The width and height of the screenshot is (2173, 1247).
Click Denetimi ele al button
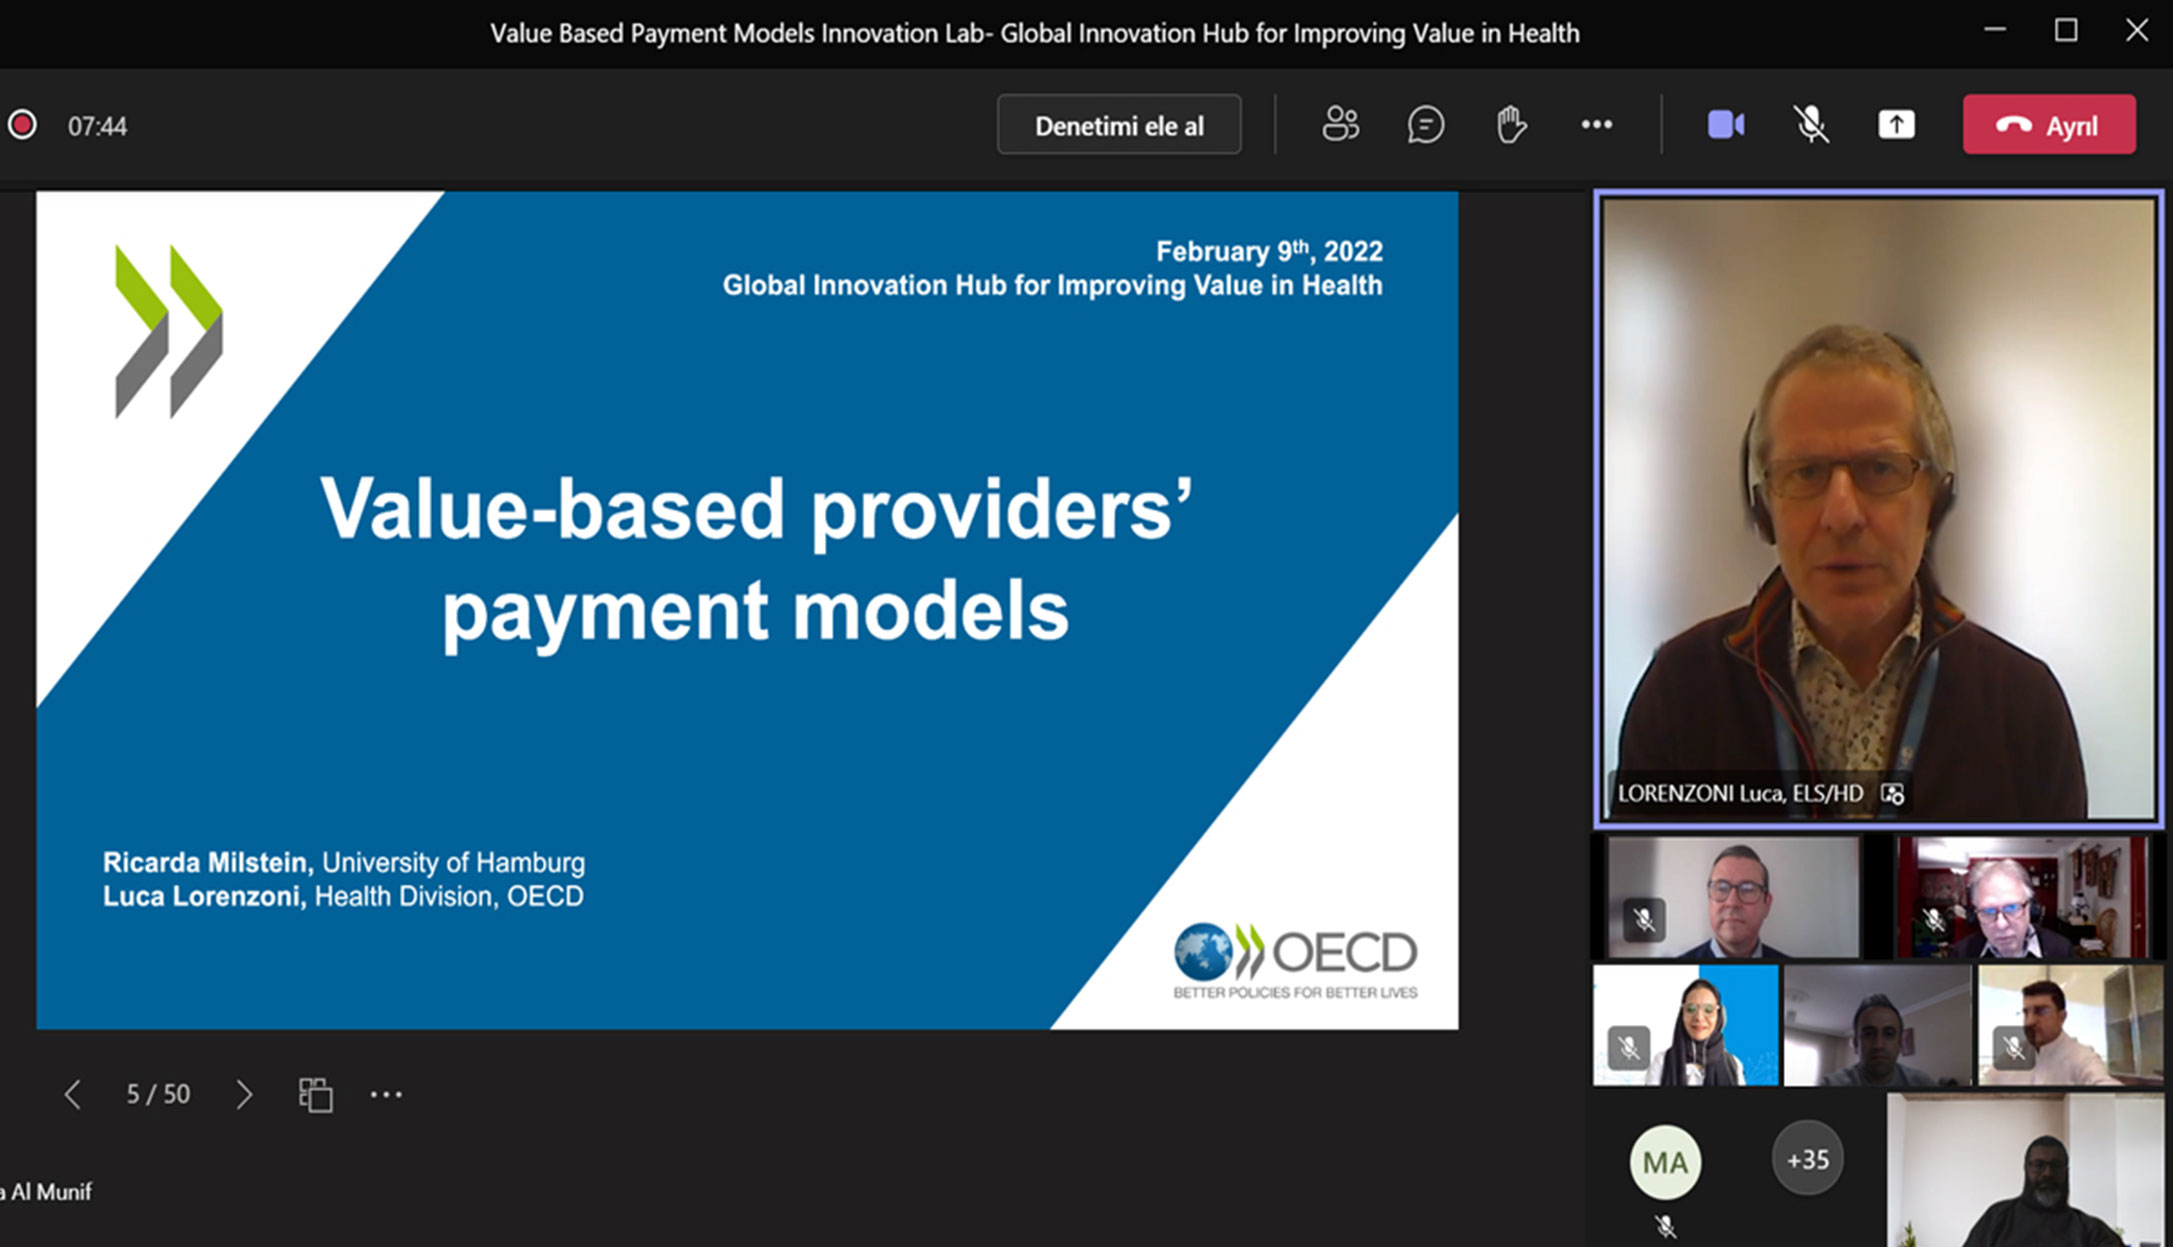click(1119, 125)
